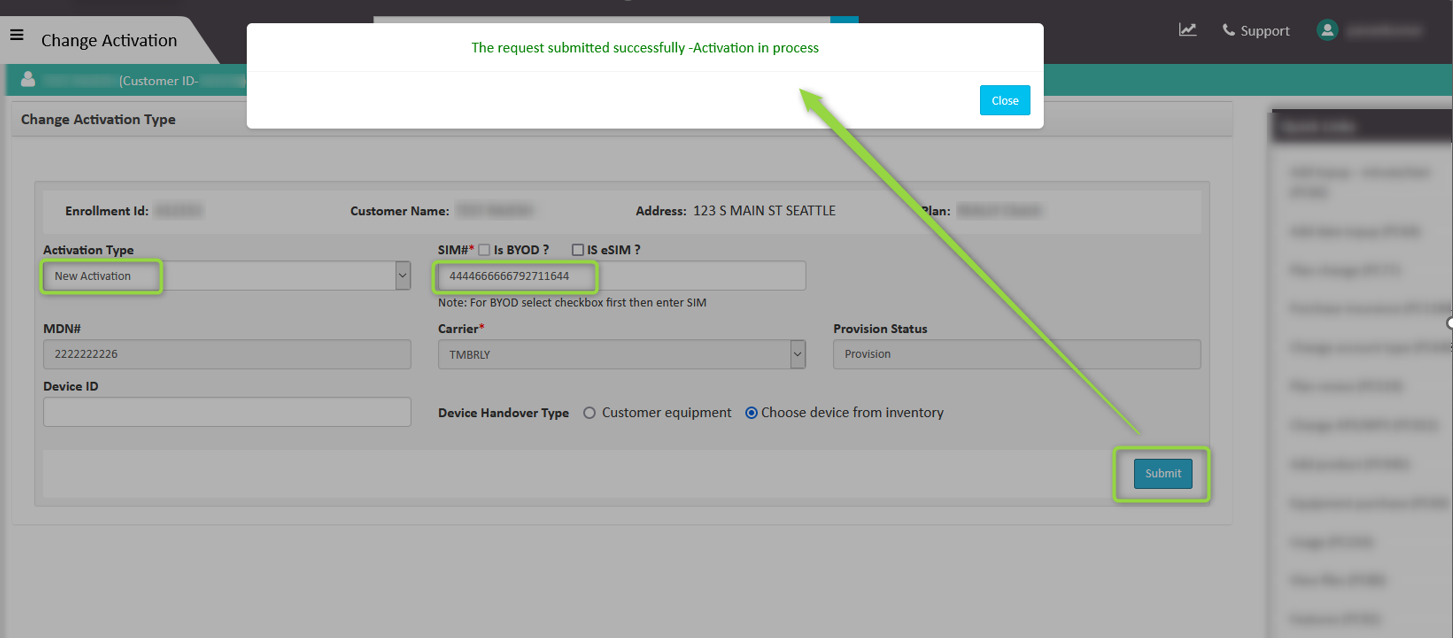Click the MDN# field showing 2222222226

[x=226, y=354]
